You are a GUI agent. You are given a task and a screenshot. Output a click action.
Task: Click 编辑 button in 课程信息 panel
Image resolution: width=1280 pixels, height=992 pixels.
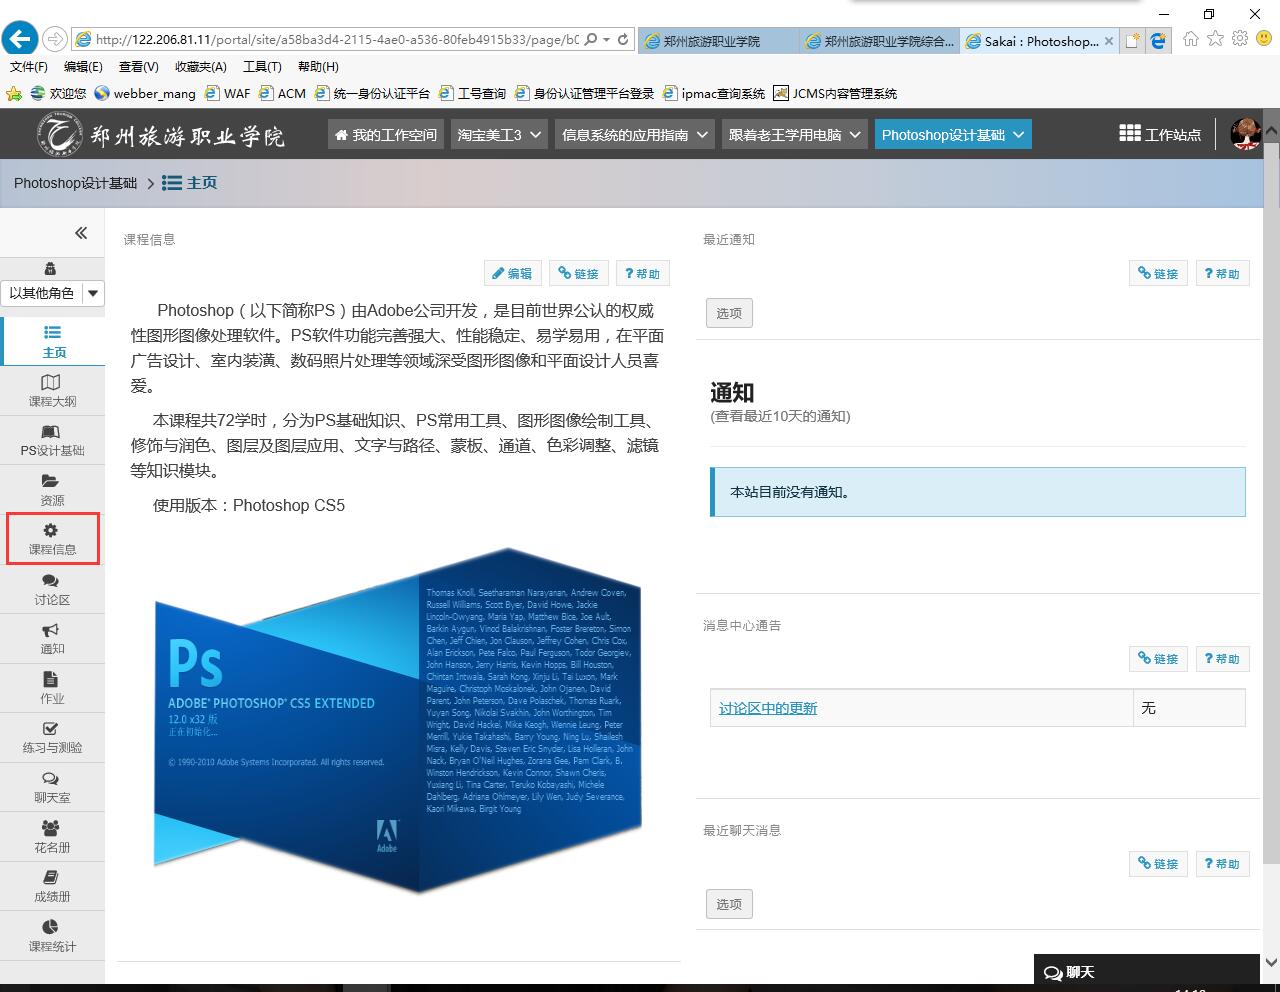(x=512, y=273)
